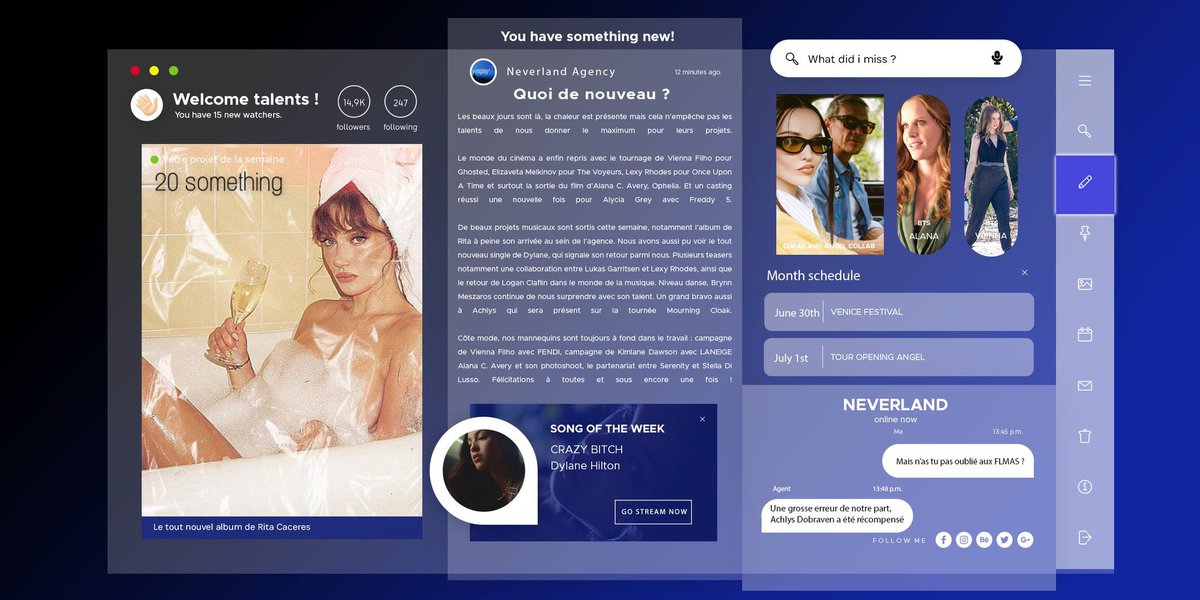Viewport: 1200px width, 600px height.
Task: Open the Behance profile icon
Action: point(984,539)
